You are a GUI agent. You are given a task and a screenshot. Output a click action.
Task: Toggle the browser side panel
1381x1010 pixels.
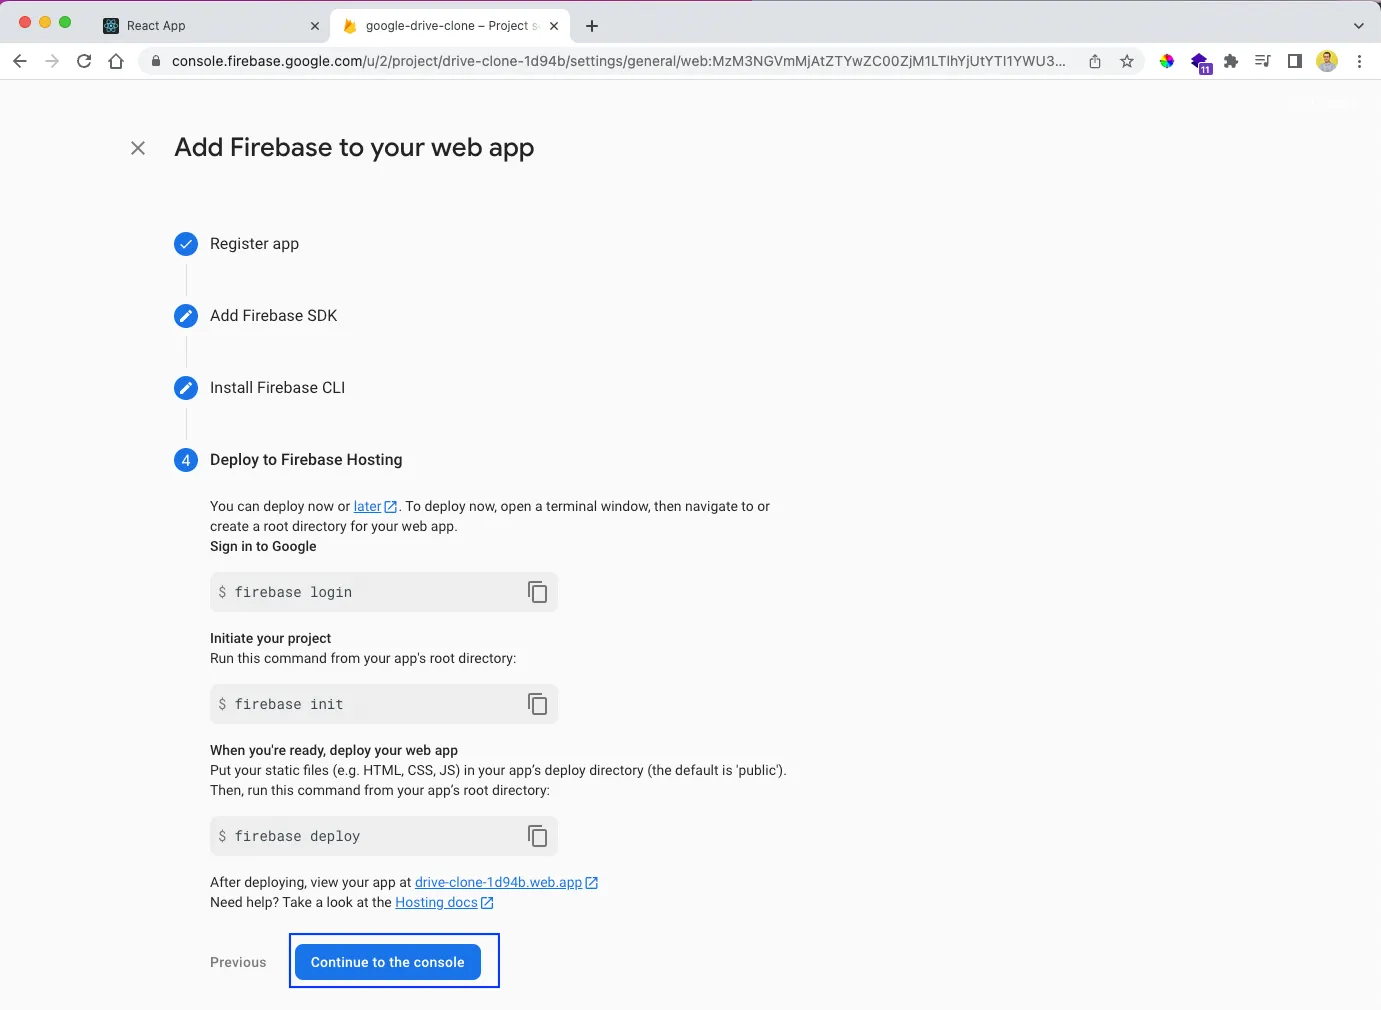point(1295,61)
